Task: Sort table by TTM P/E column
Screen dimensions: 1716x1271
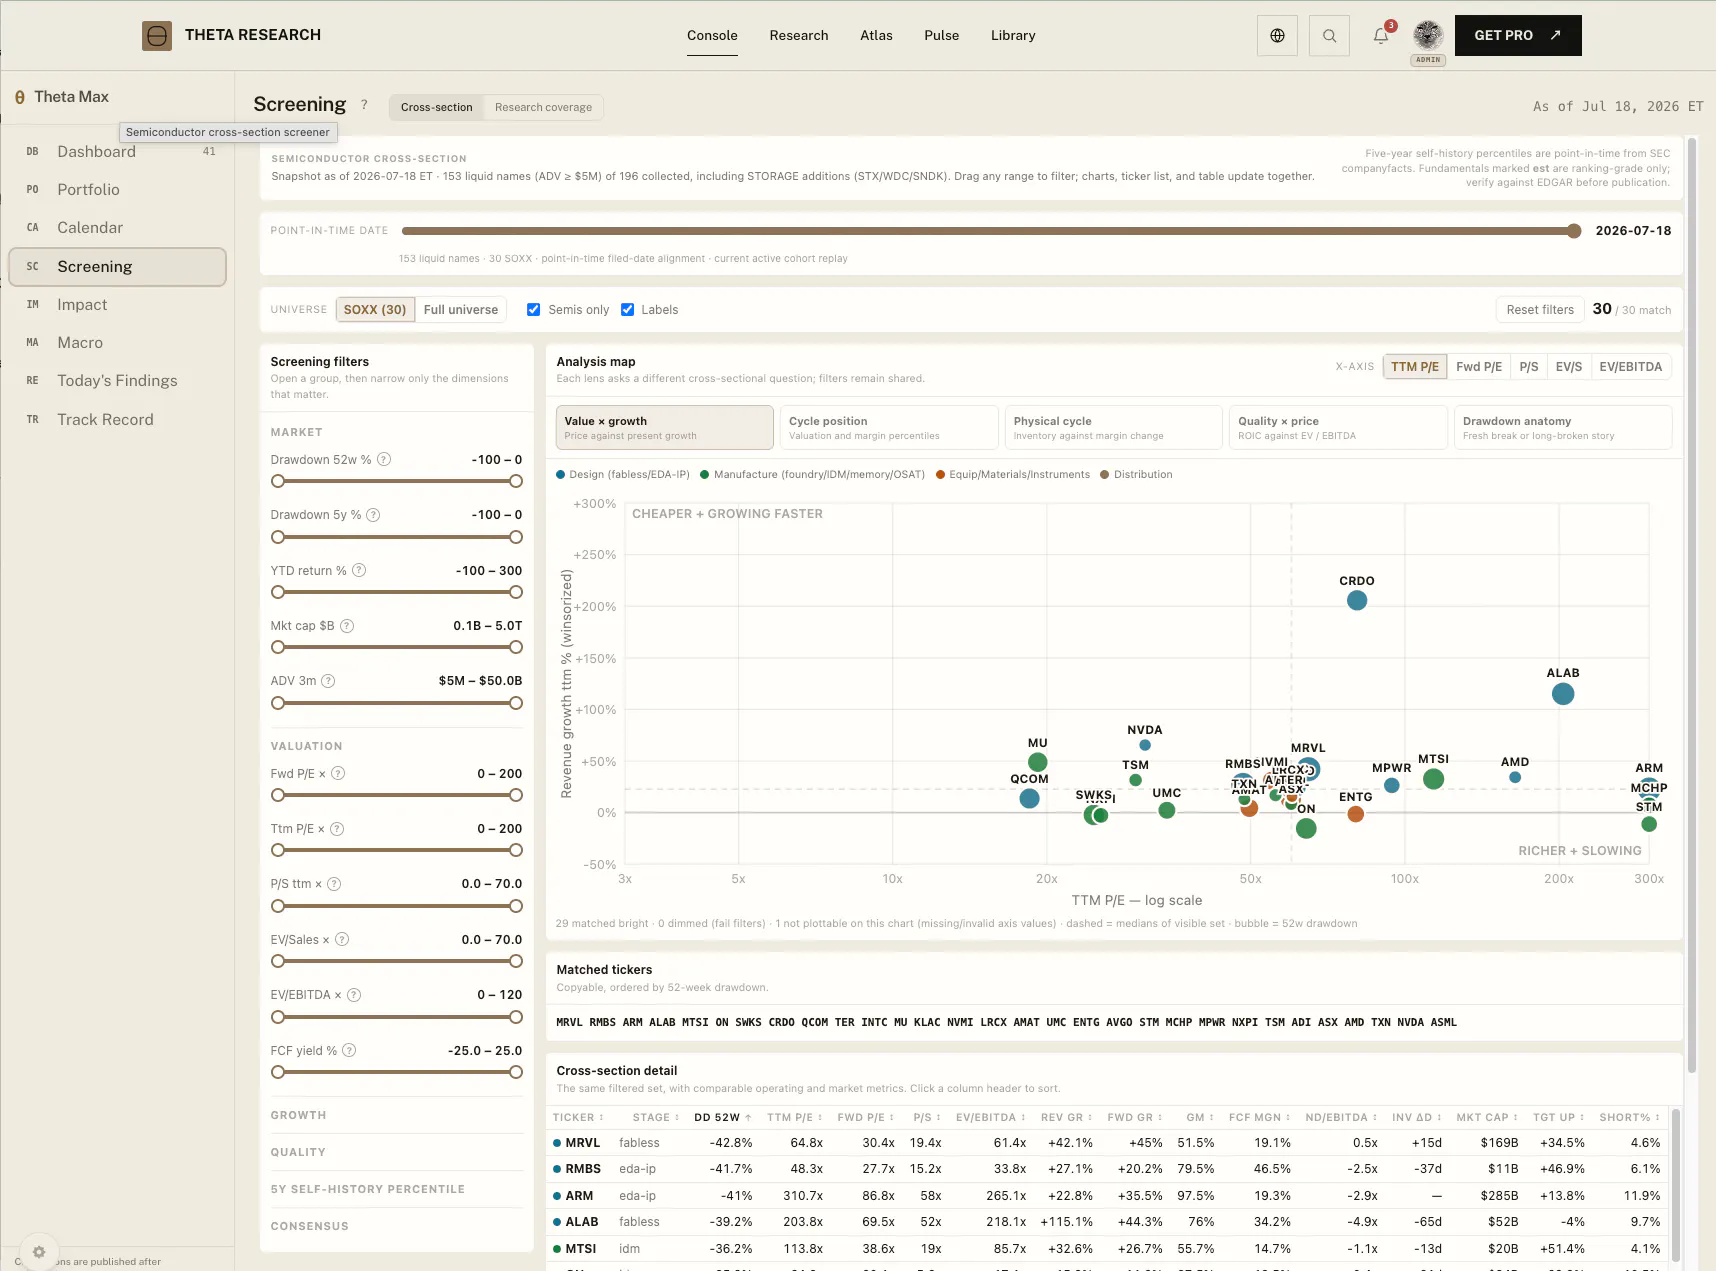Action: tap(795, 1118)
